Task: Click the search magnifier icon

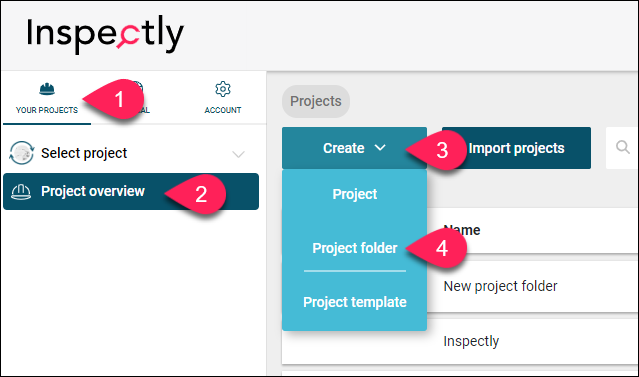Action: point(622,147)
